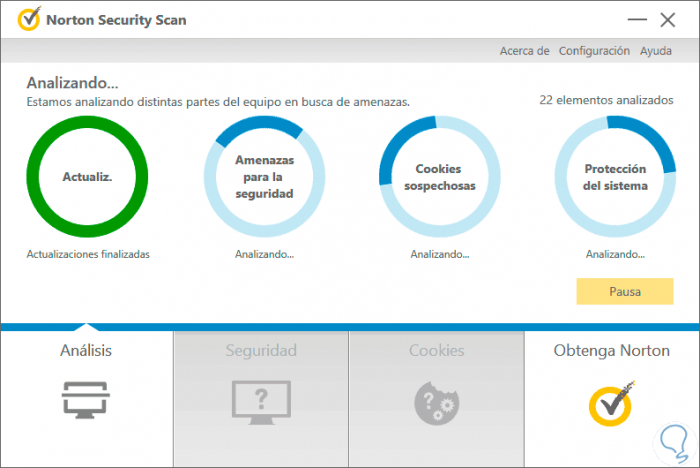Screen dimensions: 700x468
Task: Minimize the Norton Security Scan window
Action: coord(637,20)
